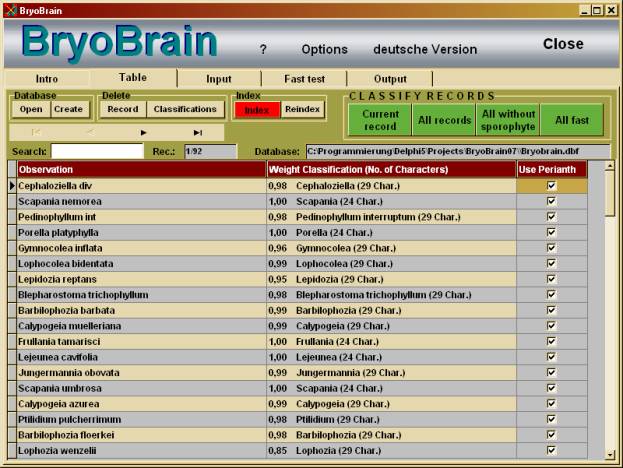623x468 pixels.
Task: Select the Lepidozia reptans observation row
Action: (140, 279)
